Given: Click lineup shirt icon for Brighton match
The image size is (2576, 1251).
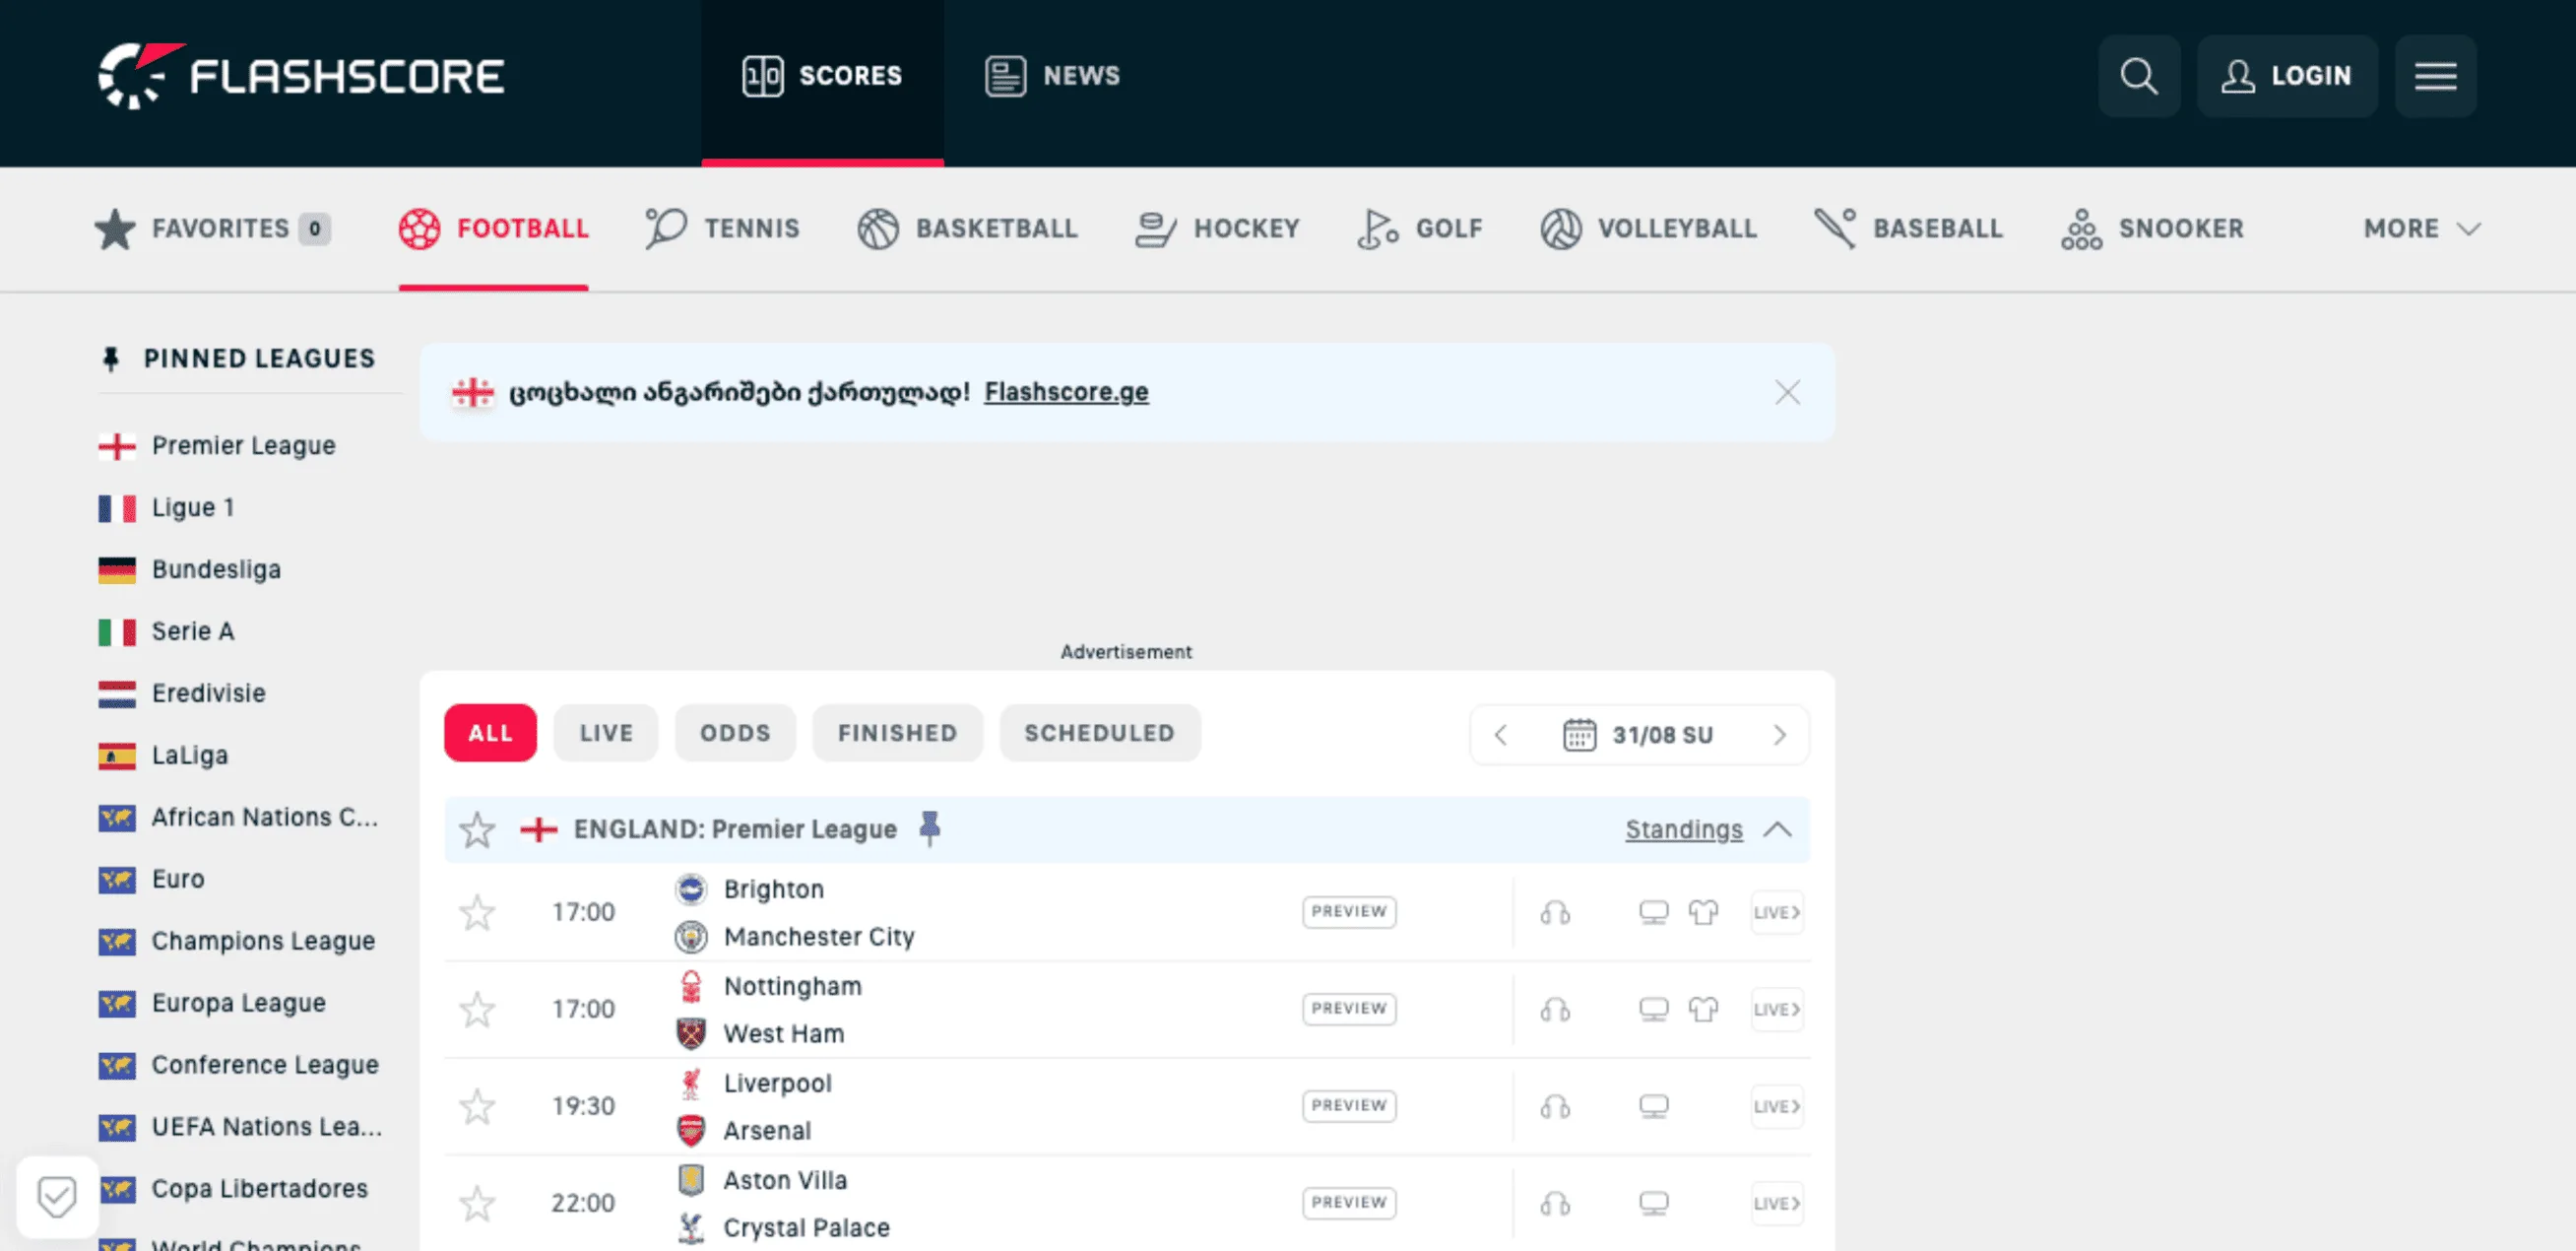Looking at the screenshot, I should click(x=1703, y=912).
